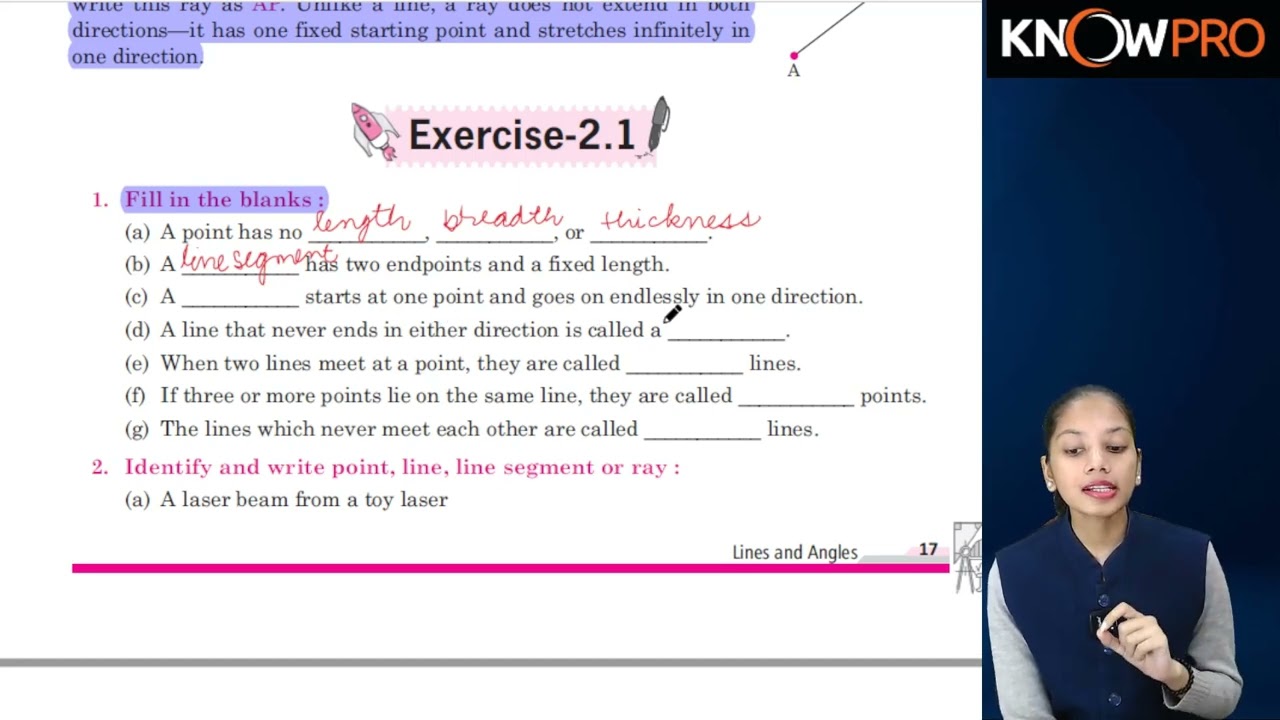Click the rocket icon beside Exercise-2.1
Viewport: 1280px width, 720px height.
click(x=375, y=132)
